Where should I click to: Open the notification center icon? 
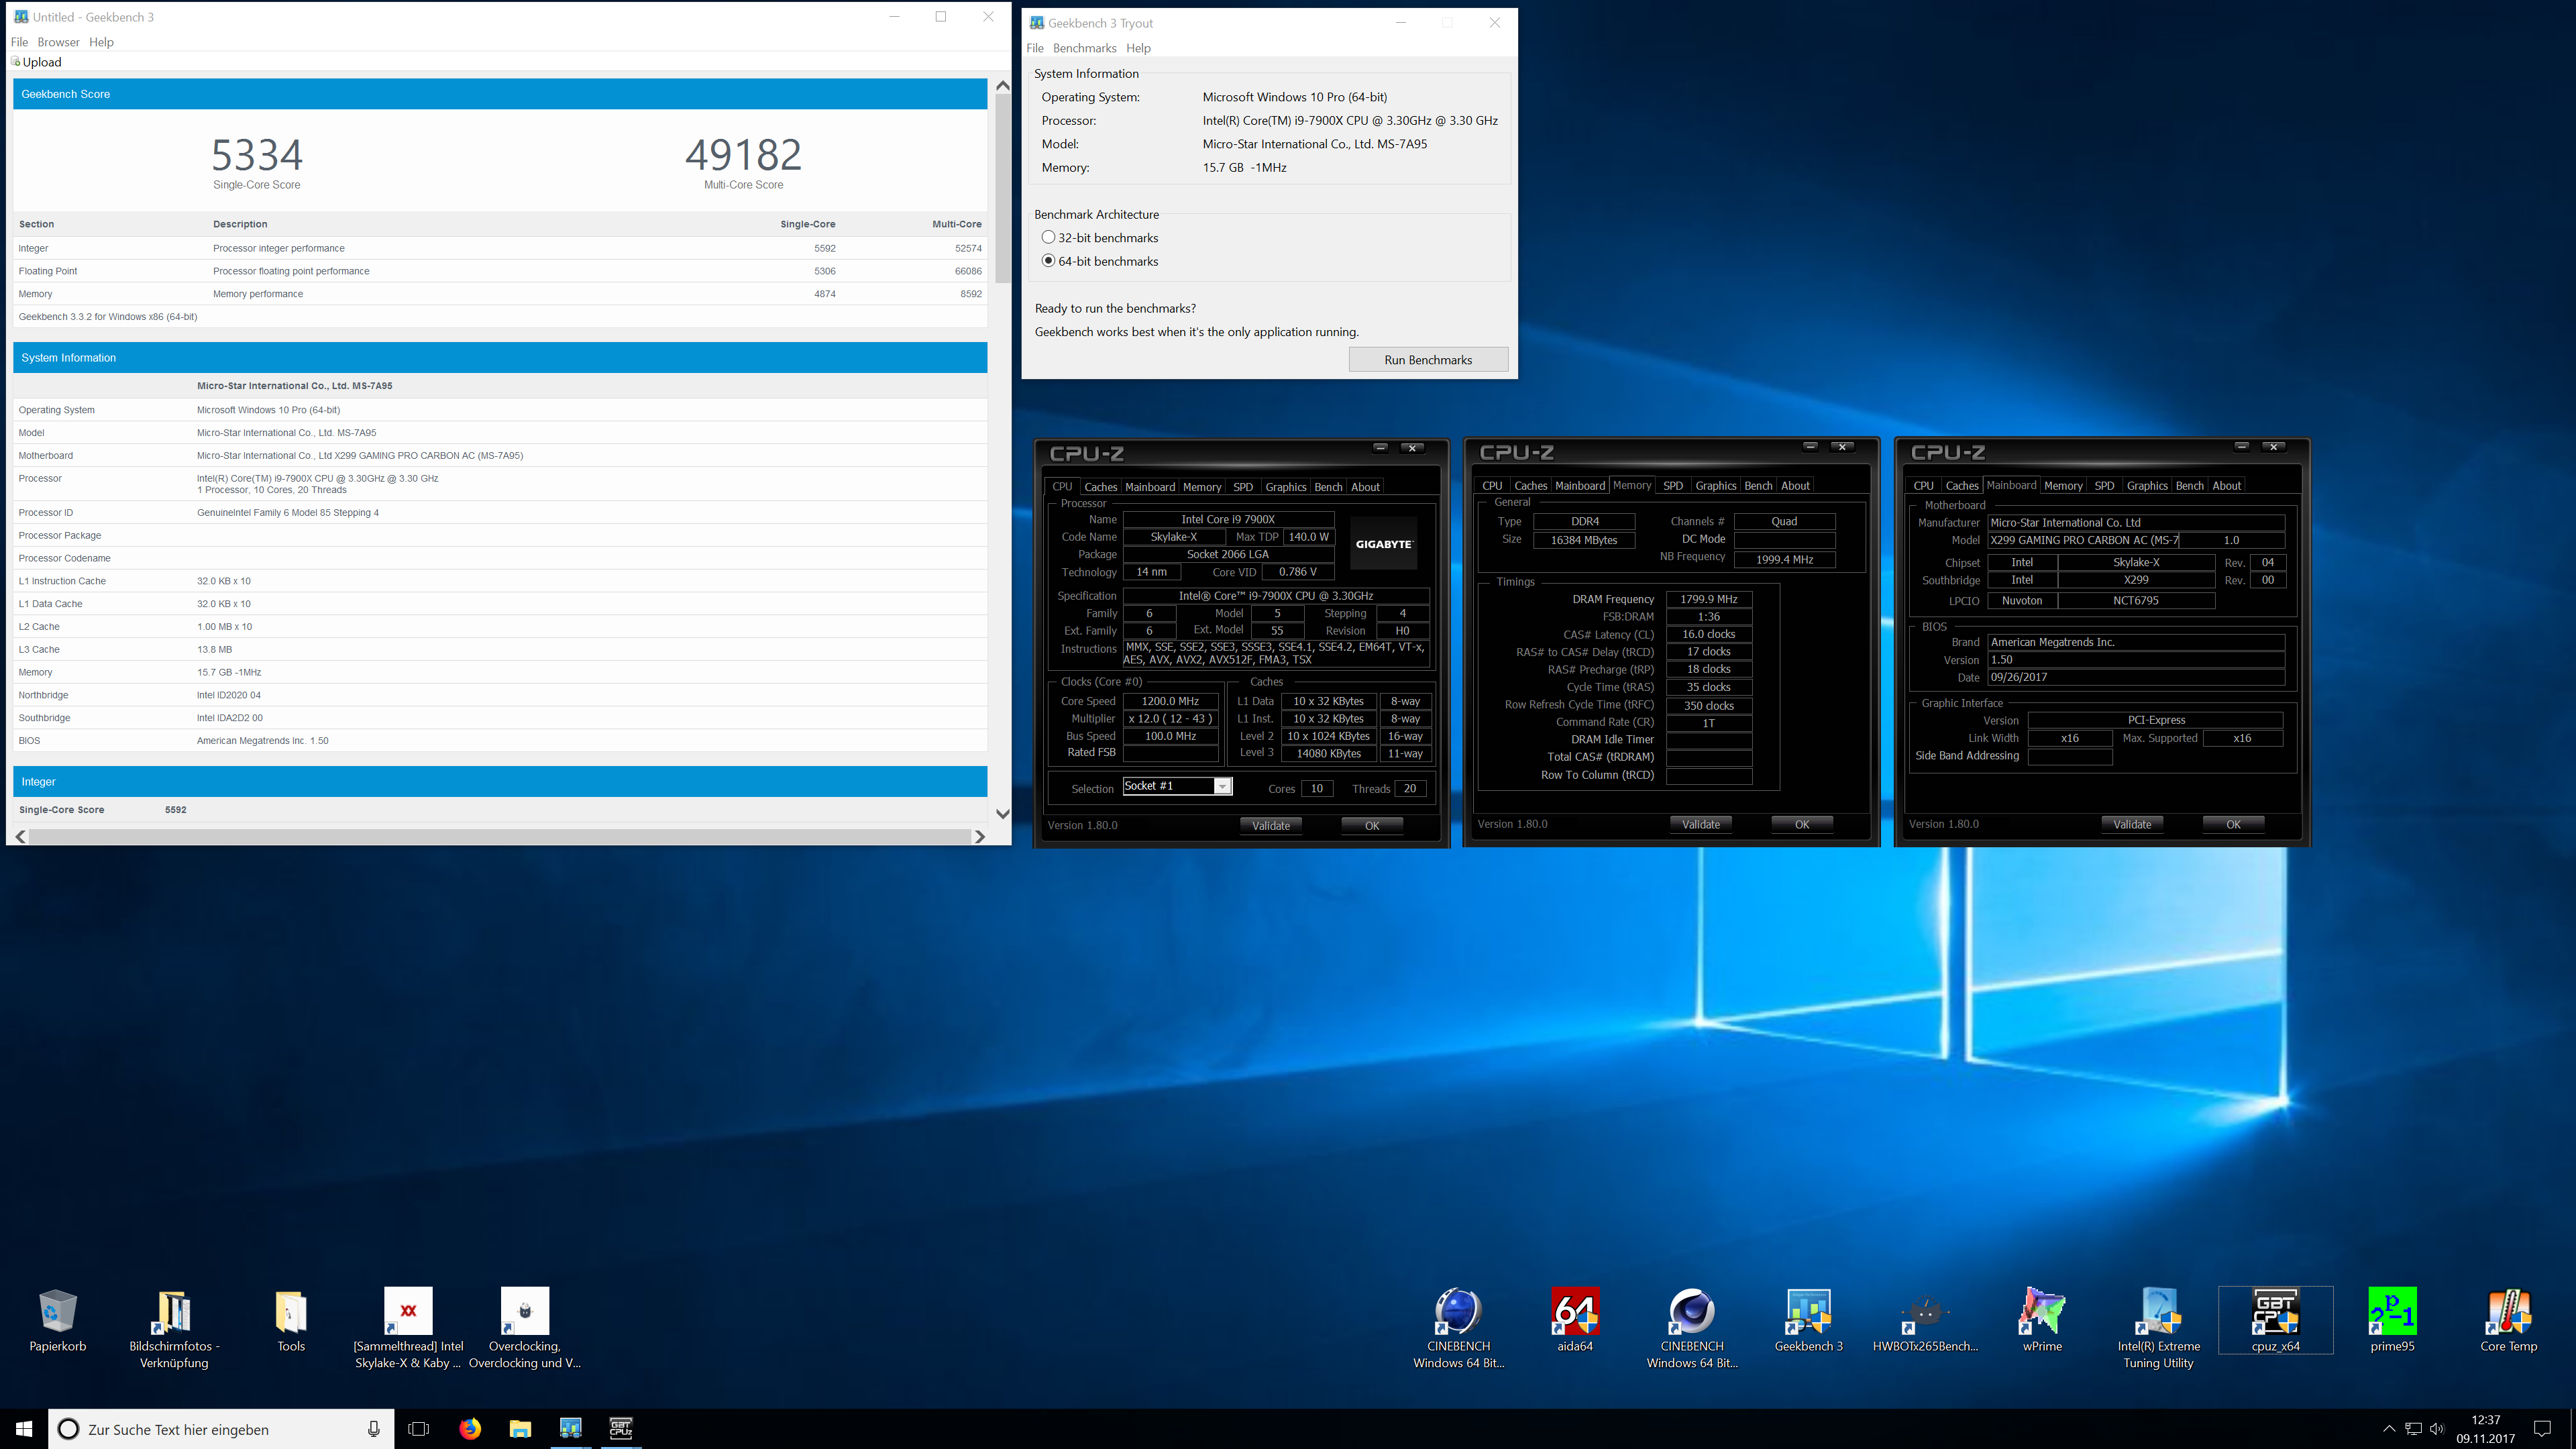[x=2541, y=1429]
